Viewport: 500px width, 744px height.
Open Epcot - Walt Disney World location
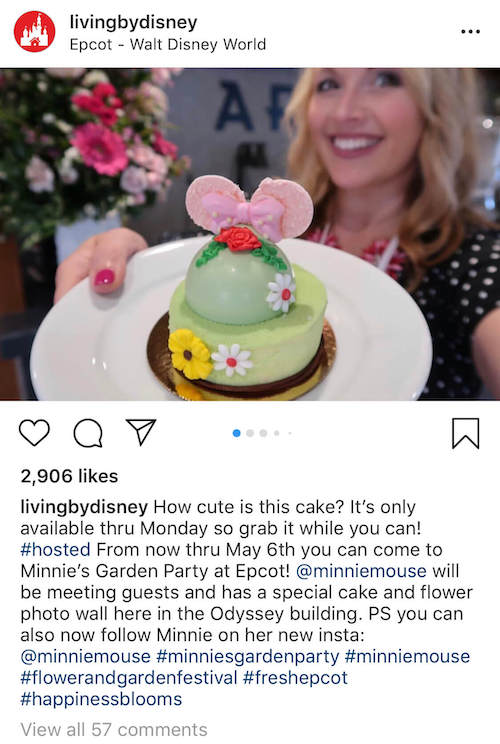pos(167,45)
